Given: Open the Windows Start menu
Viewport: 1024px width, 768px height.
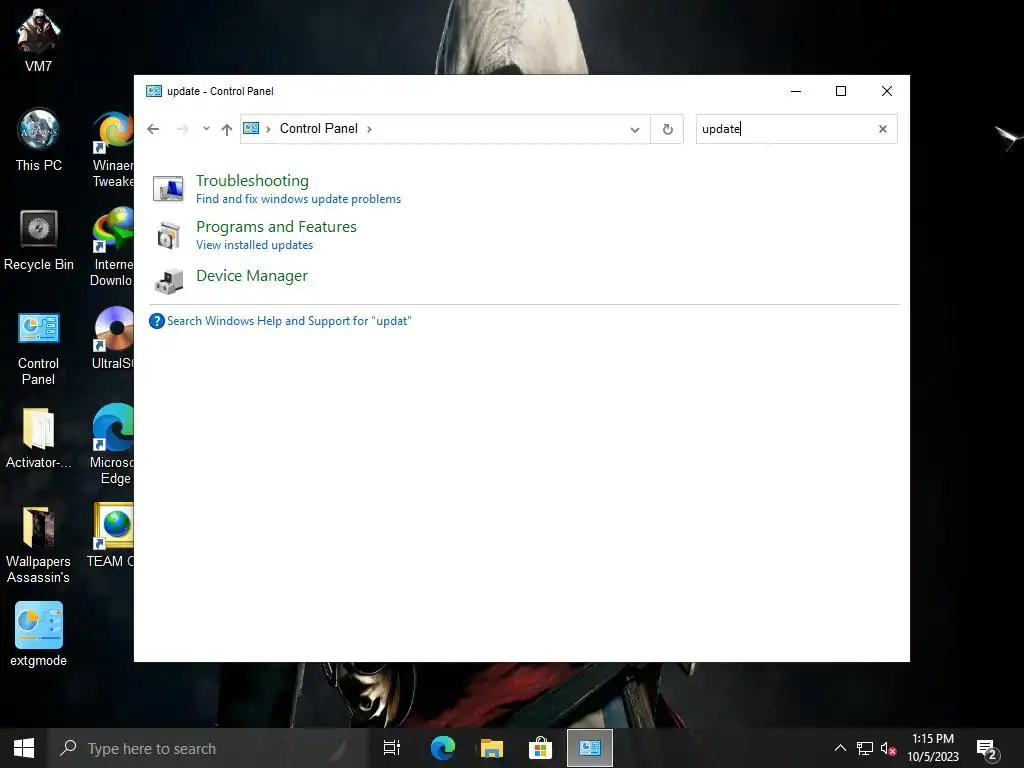Looking at the screenshot, I should click(24, 748).
